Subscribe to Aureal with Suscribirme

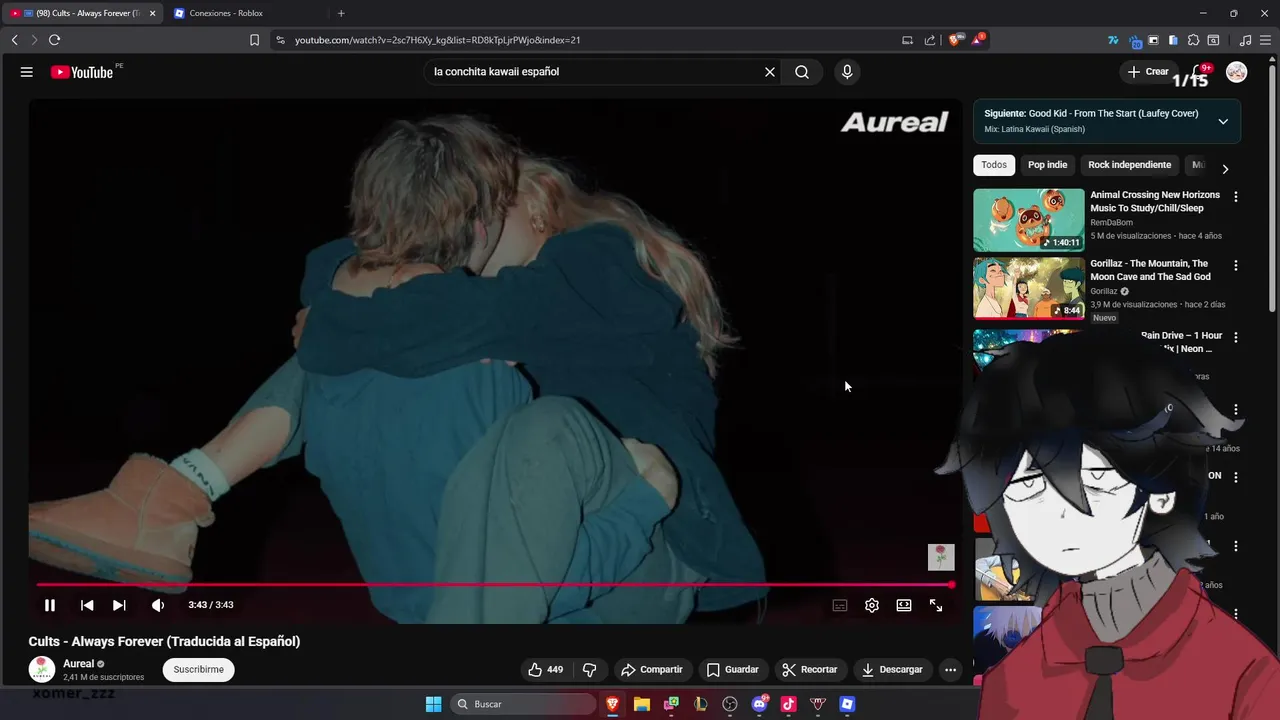point(198,669)
